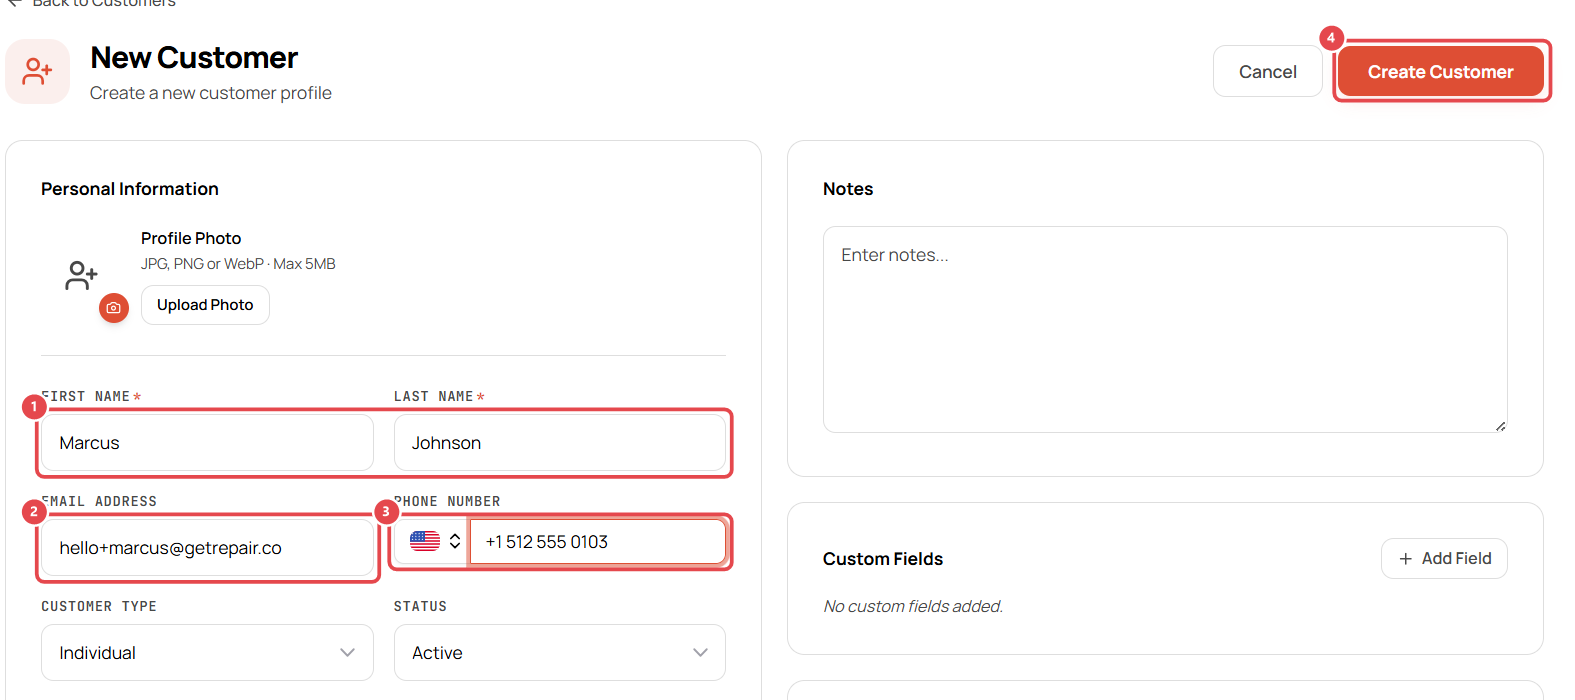
Task: Click the Email Address input field
Action: pos(207,548)
